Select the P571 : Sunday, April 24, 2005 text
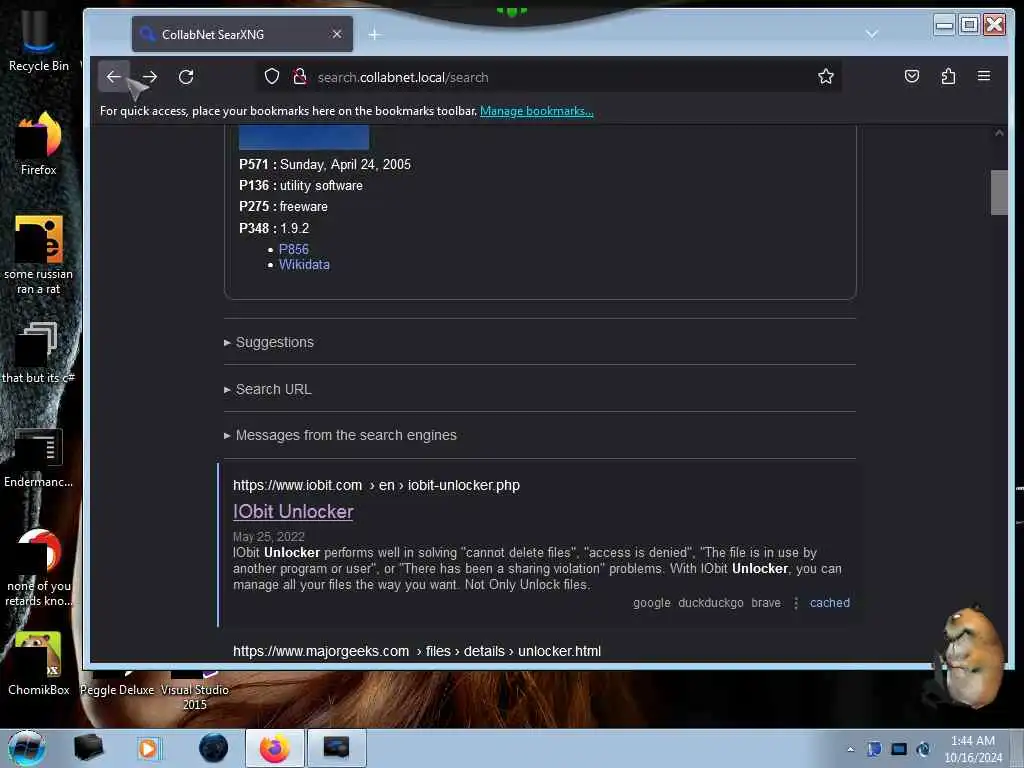The image size is (1024, 768). pos(325,165)
